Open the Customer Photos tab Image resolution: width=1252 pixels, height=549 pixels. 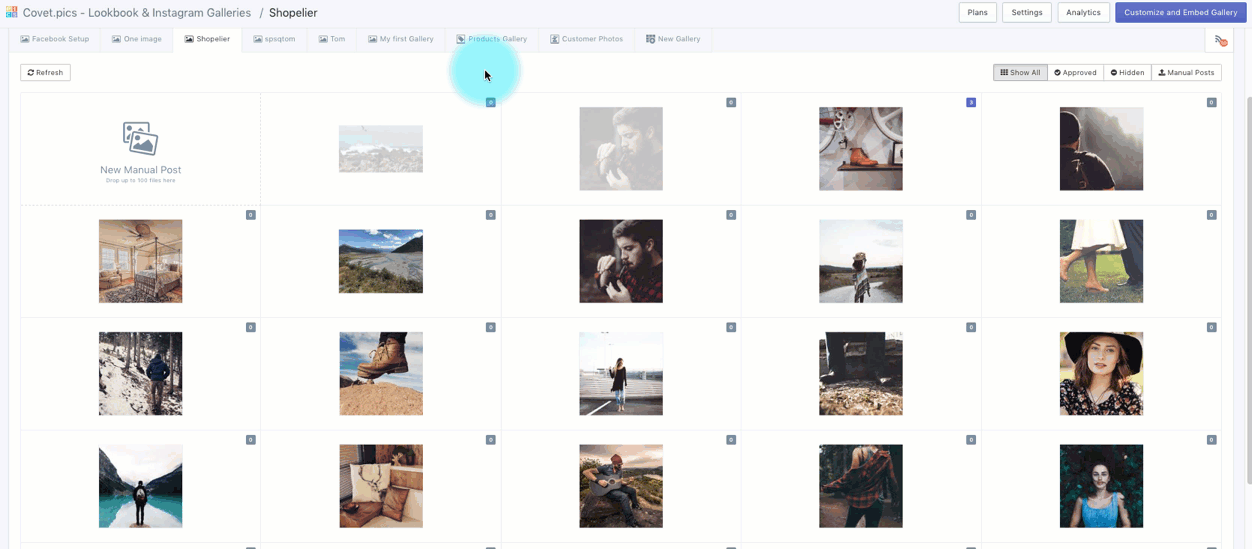point(586,39)
